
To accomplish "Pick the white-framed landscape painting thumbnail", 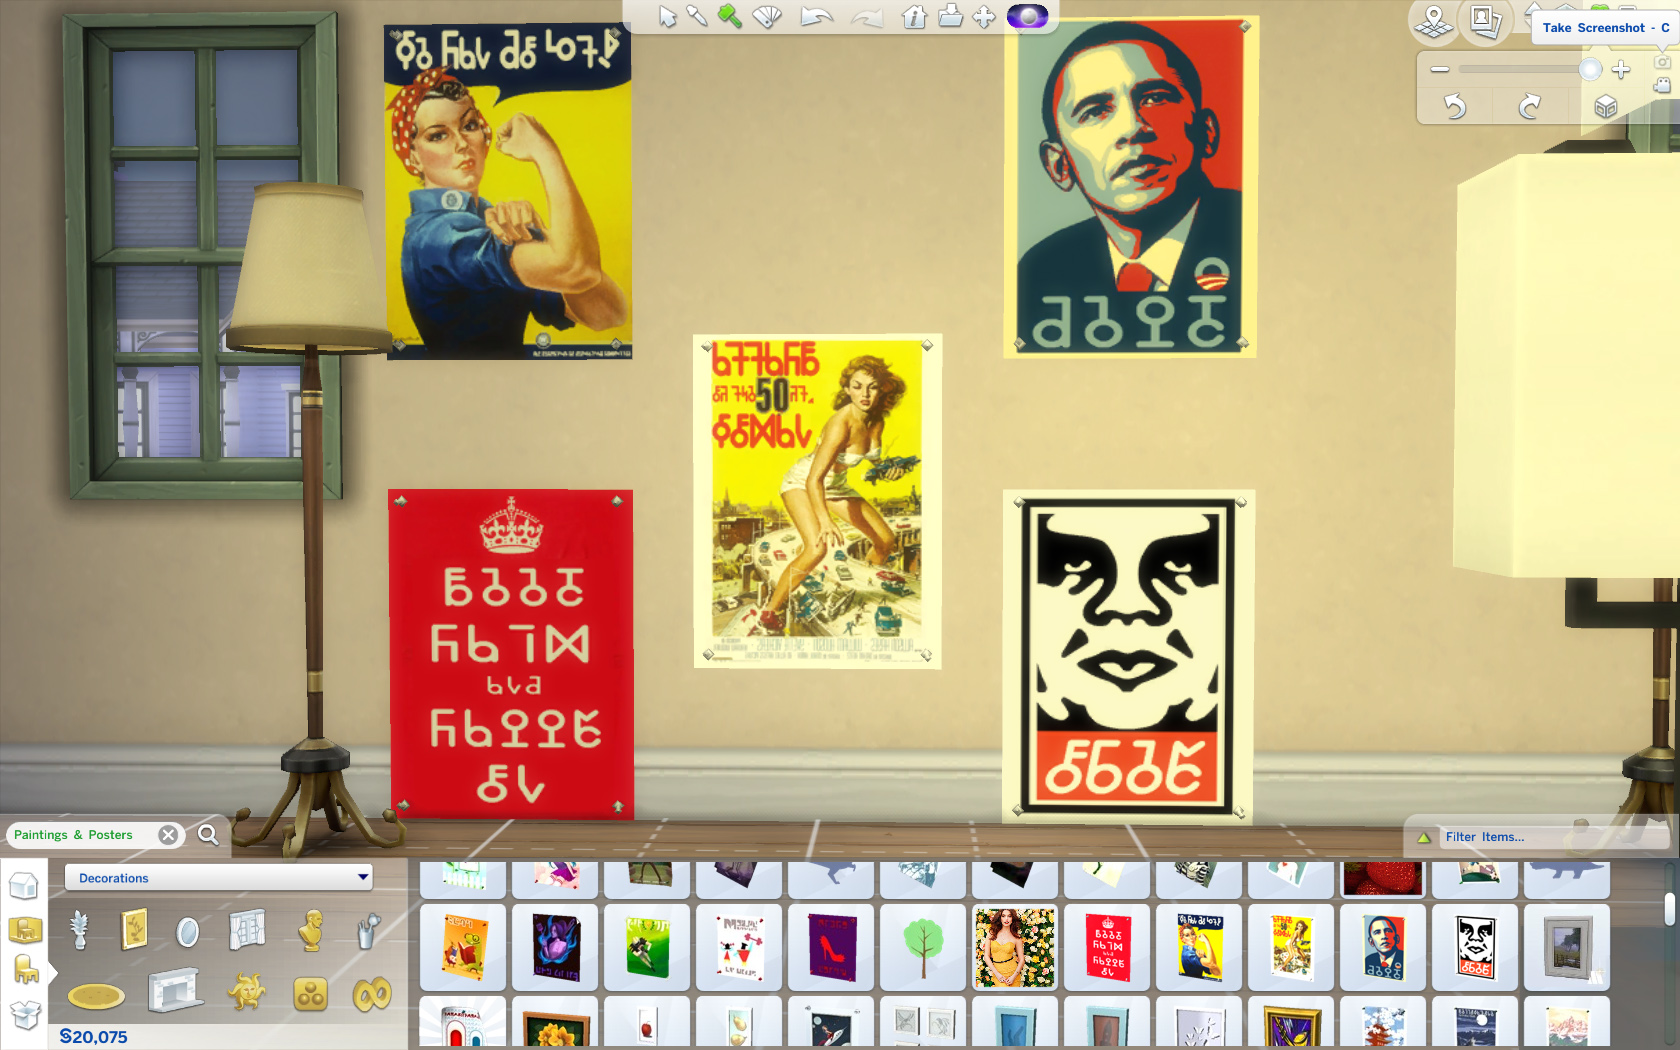I will tap(1567, 946).
